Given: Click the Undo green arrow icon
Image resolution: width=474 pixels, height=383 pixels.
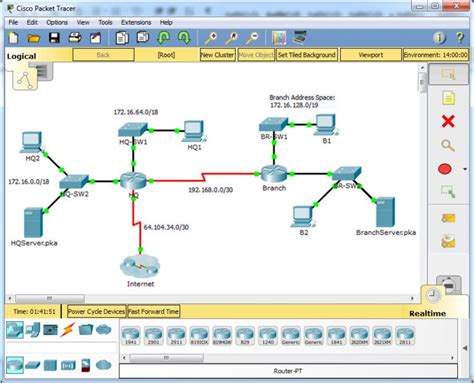Looking at the screenshot, I should (x=163, y=38).
